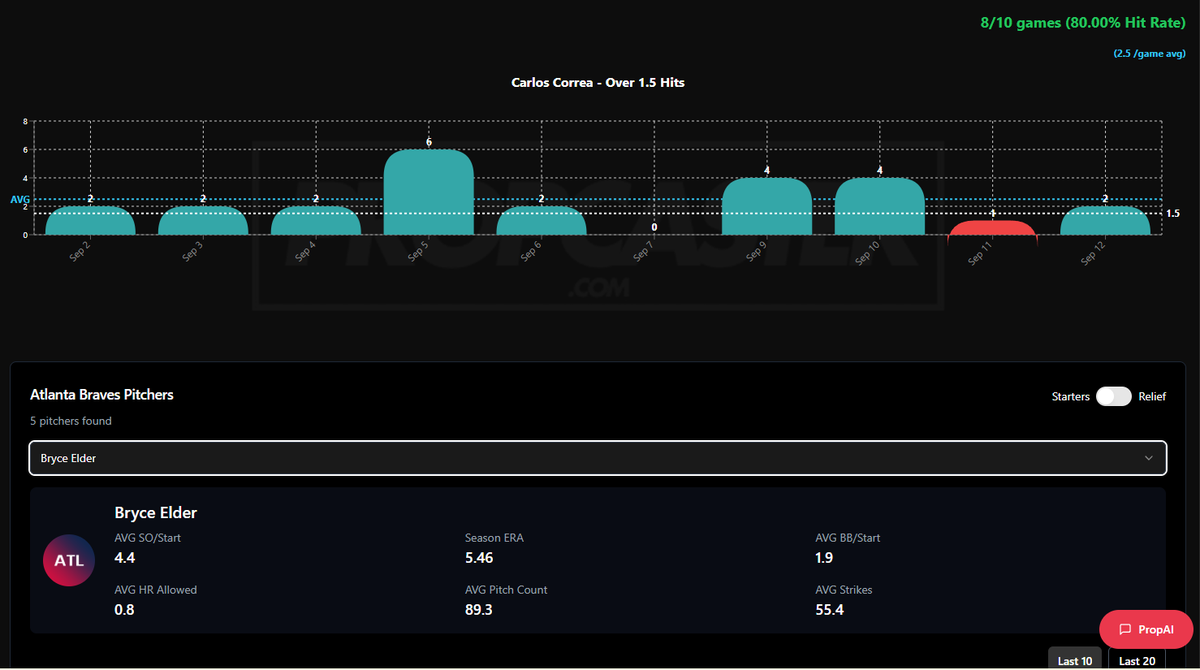
Task: Click the dropdown chevron in pitcher selector
Action: [1148, 458]
